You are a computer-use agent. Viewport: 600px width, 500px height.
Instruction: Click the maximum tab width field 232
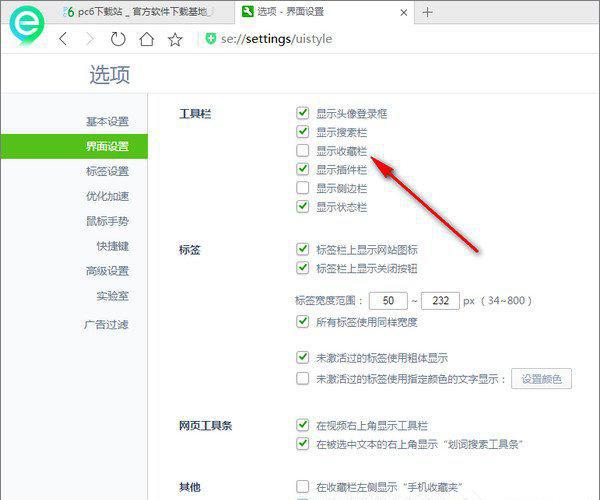click(440, 301)
